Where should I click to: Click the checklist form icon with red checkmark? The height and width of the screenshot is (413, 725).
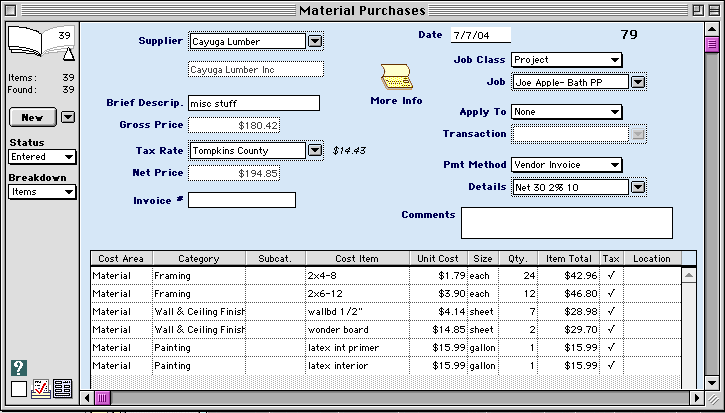pos(40,389)
